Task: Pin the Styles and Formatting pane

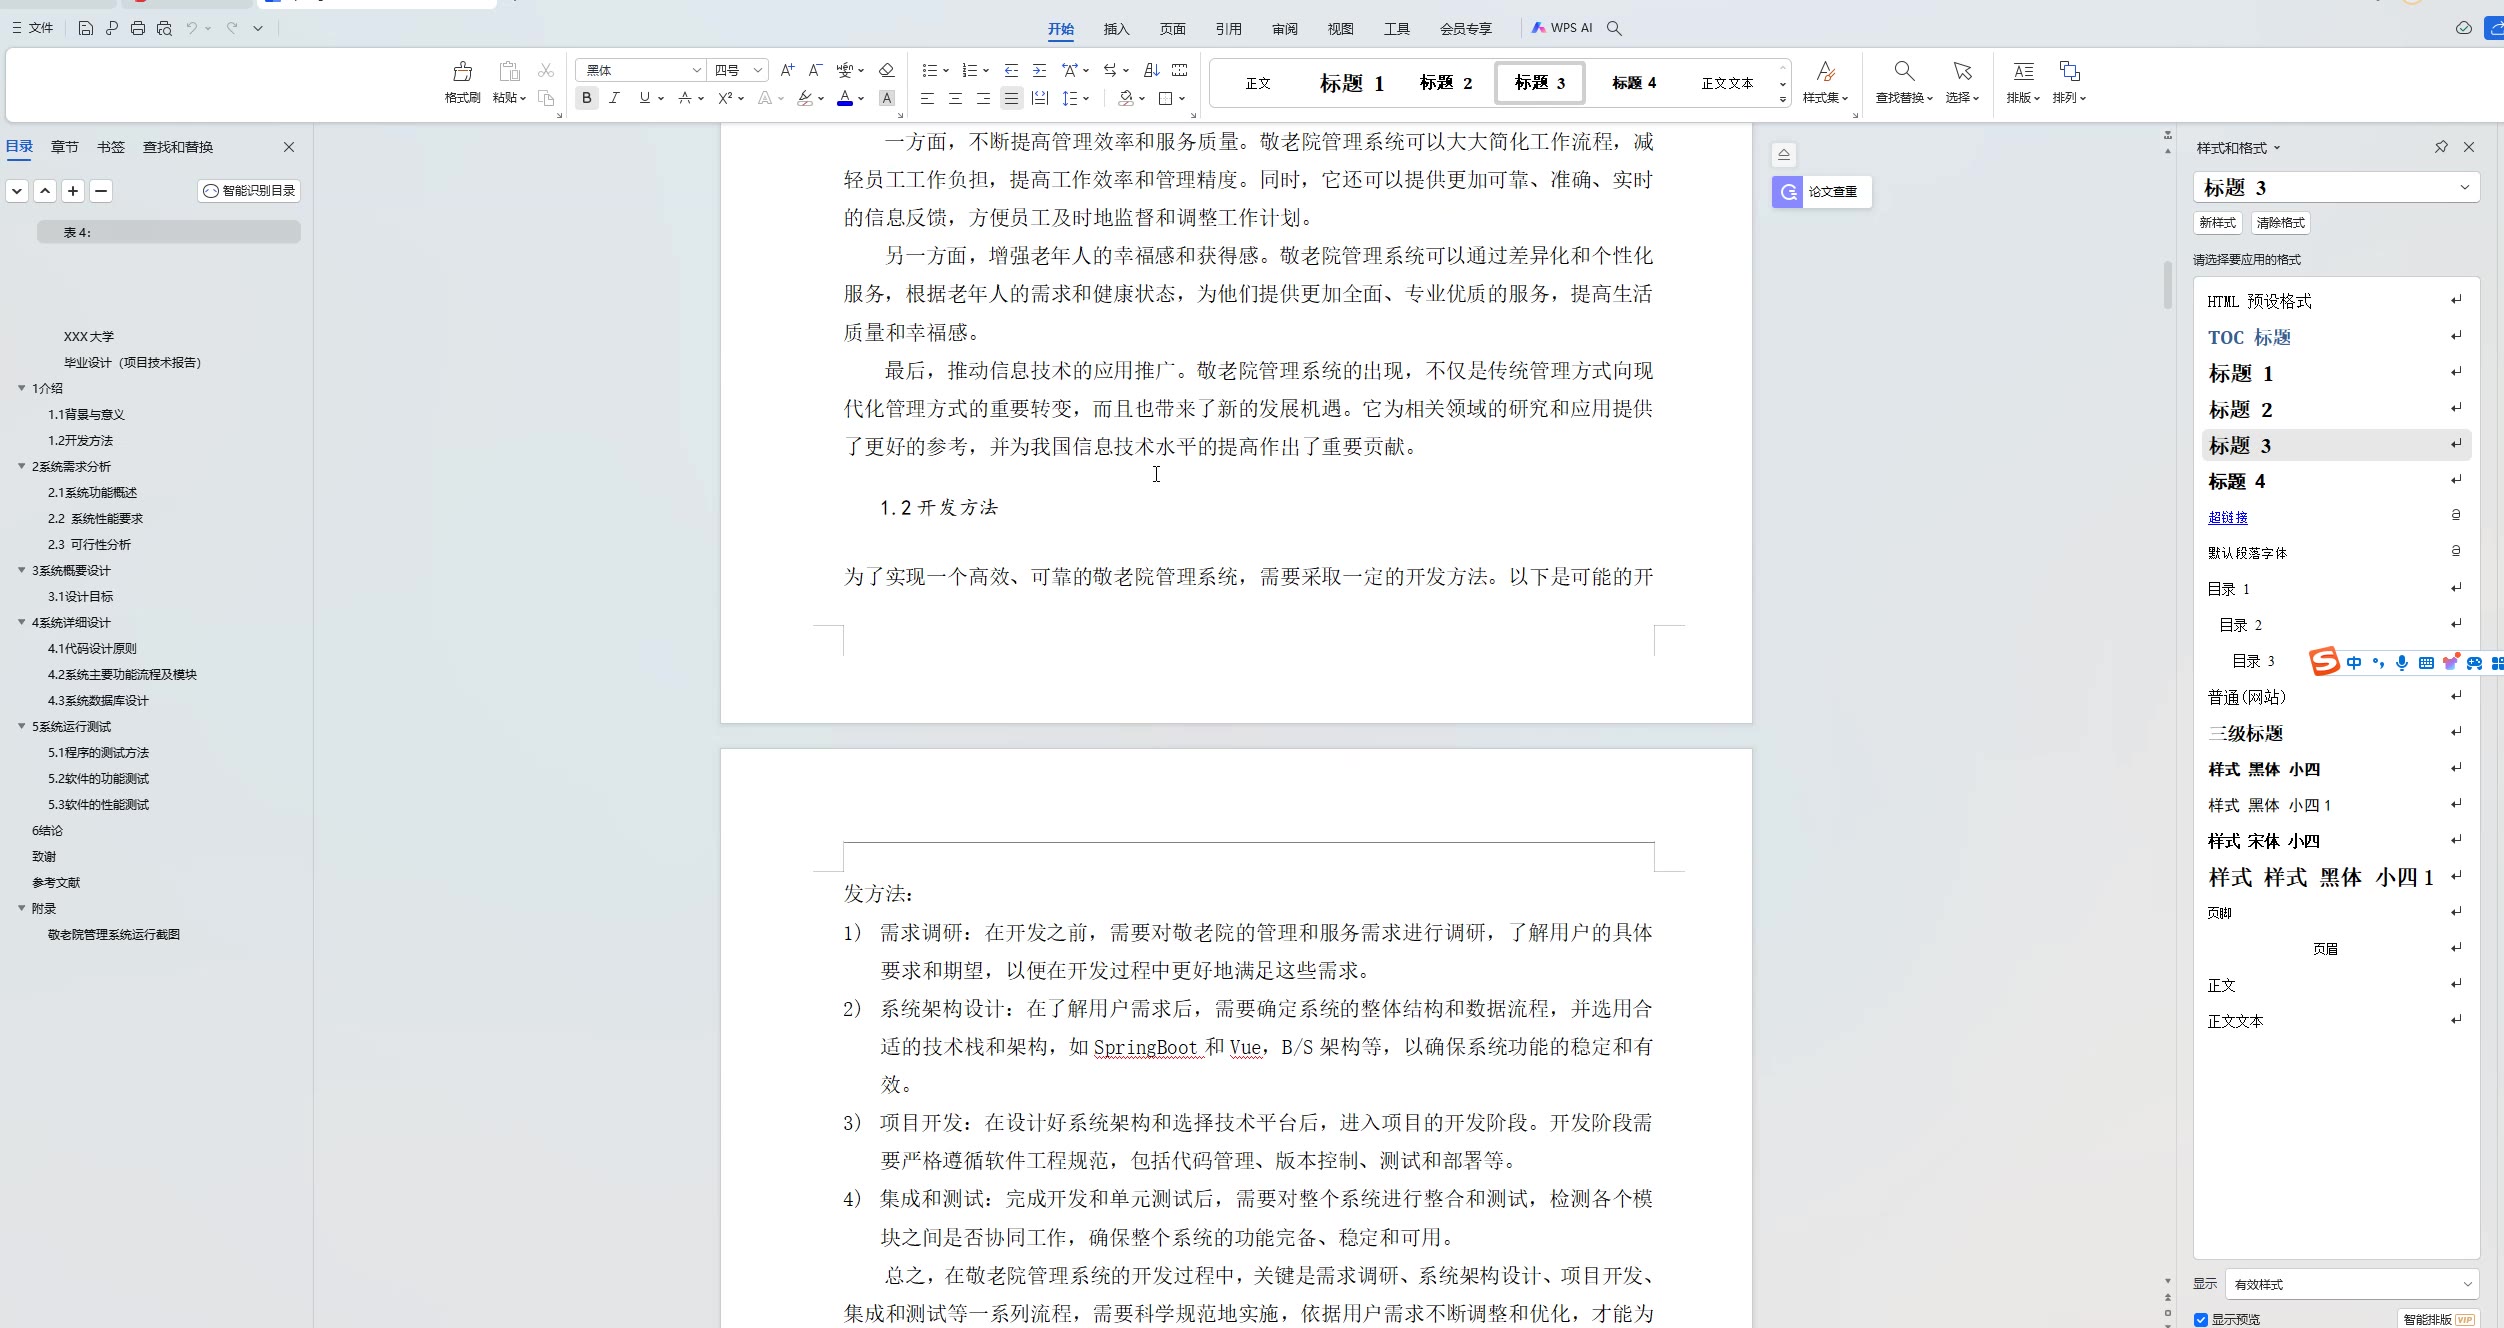Action: (2441, 147)
